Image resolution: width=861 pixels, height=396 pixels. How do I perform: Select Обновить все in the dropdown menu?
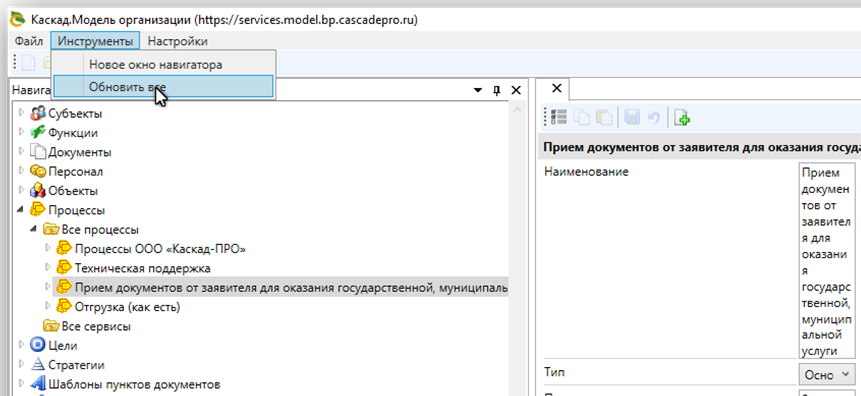coord(163,86)
